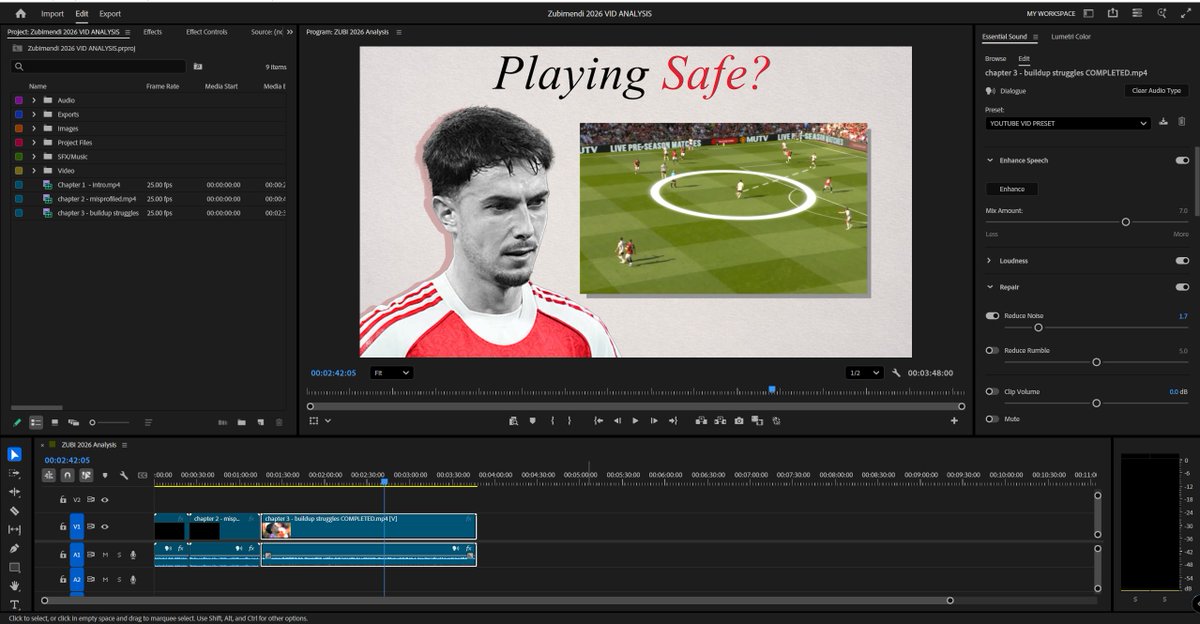Toggle the Repair section switch
The height and width of the screenshot is (624, 1200).
tap(1182, 287)
